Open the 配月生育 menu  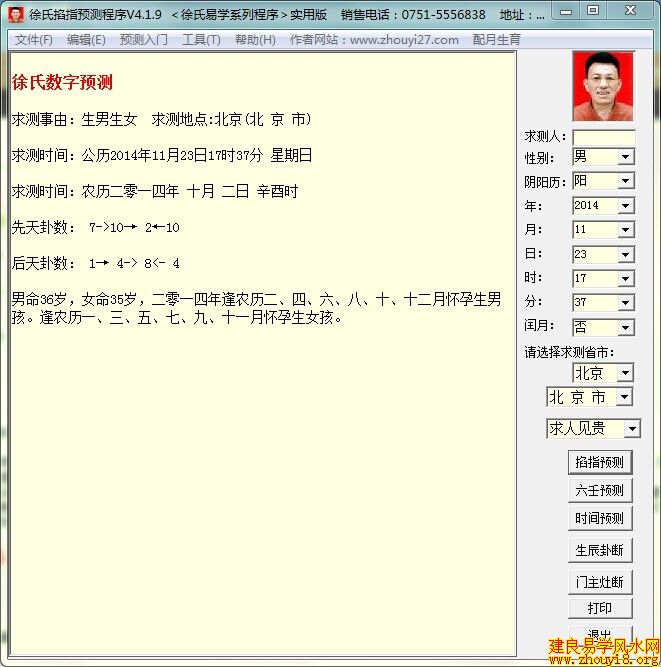pos(496,40)
